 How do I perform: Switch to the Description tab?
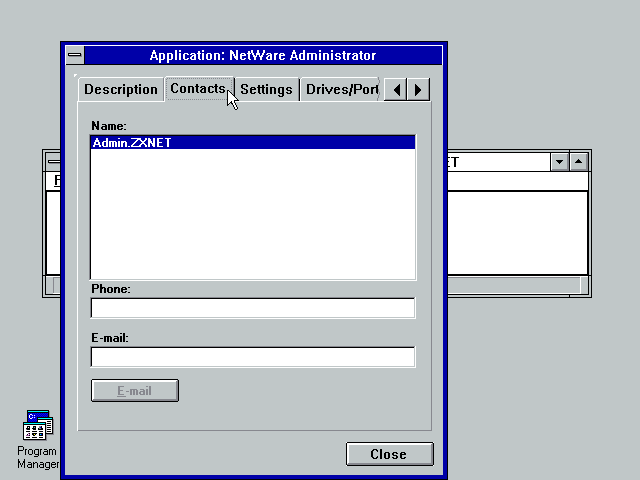pyautogui.click(x=121, y=89)
